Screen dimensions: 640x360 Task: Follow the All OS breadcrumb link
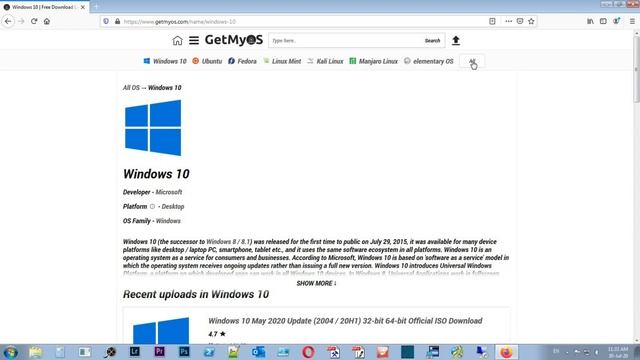tap(131, 88)
